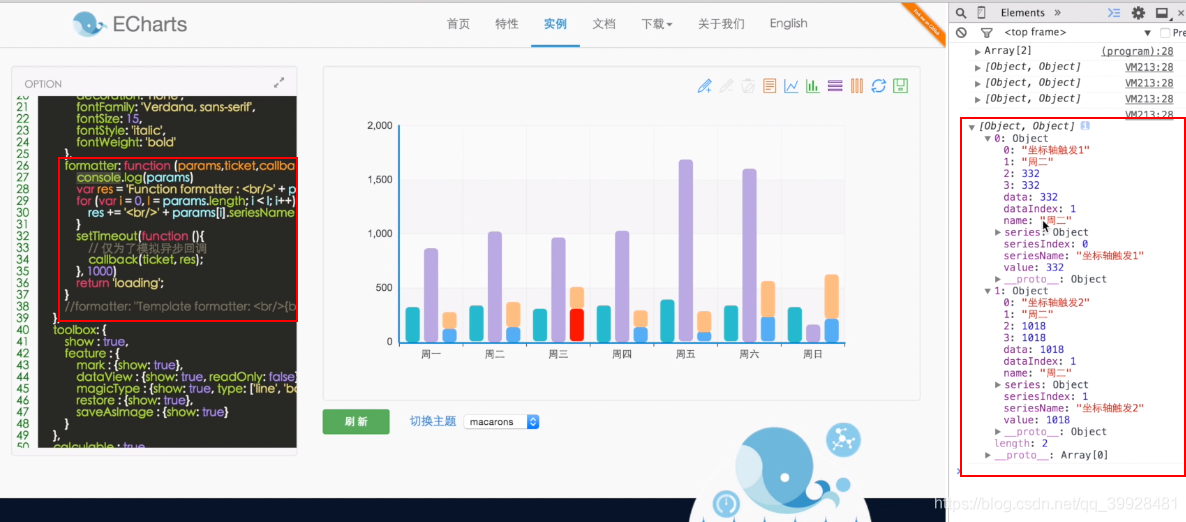Open the chart data view icon

tap(769, 85)
